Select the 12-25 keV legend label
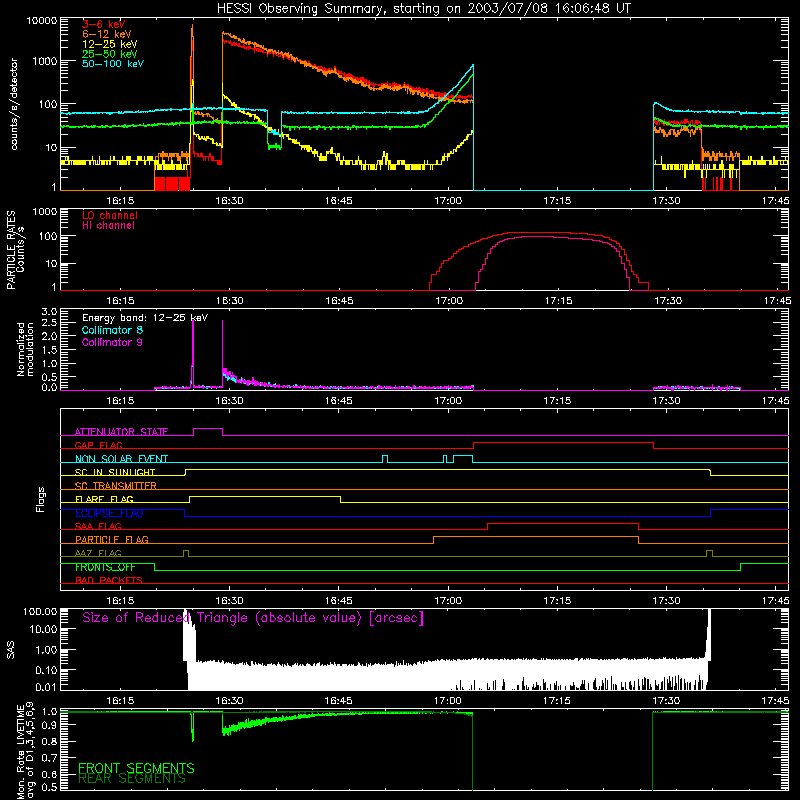Image resolution: width=800 pixels, height=800 pixels. [110, 44]
